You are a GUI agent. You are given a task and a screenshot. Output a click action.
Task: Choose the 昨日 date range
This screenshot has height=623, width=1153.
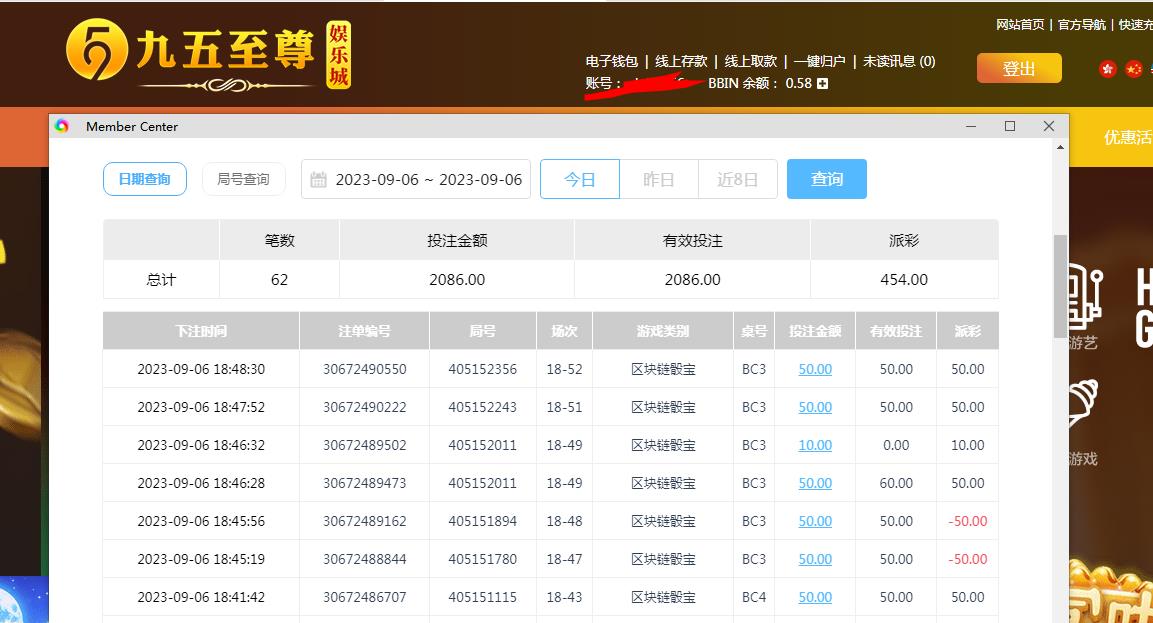[x=658, y=180]
